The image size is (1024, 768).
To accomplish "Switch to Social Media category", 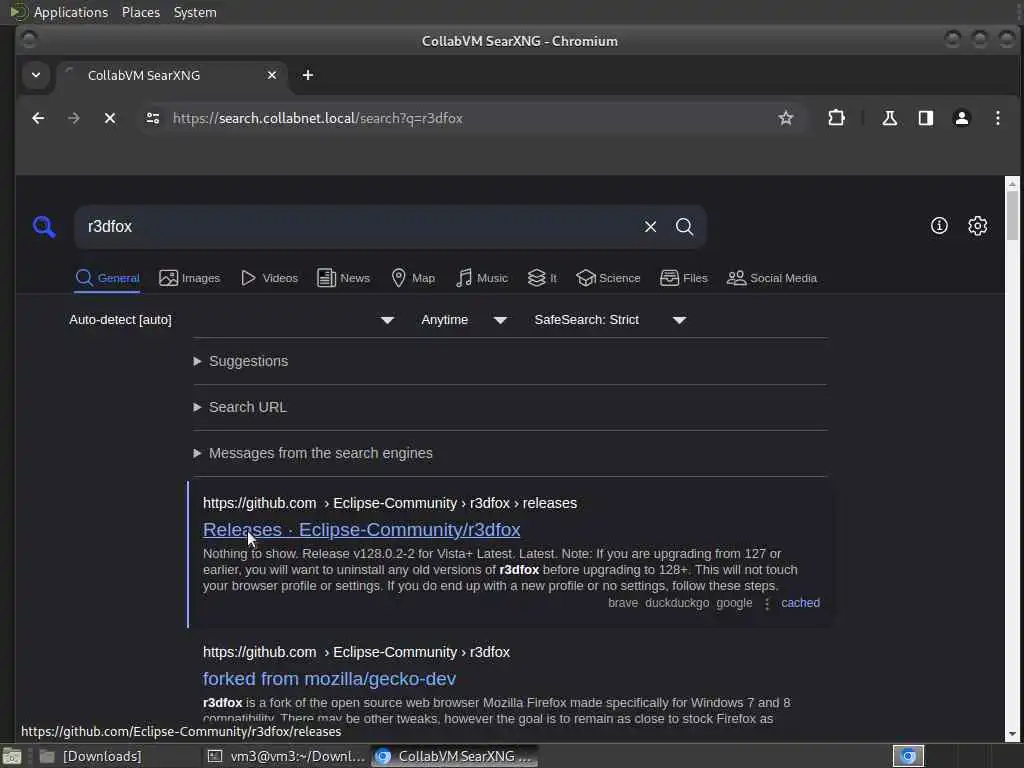I will pyautogui.click(x=772, y=278).
